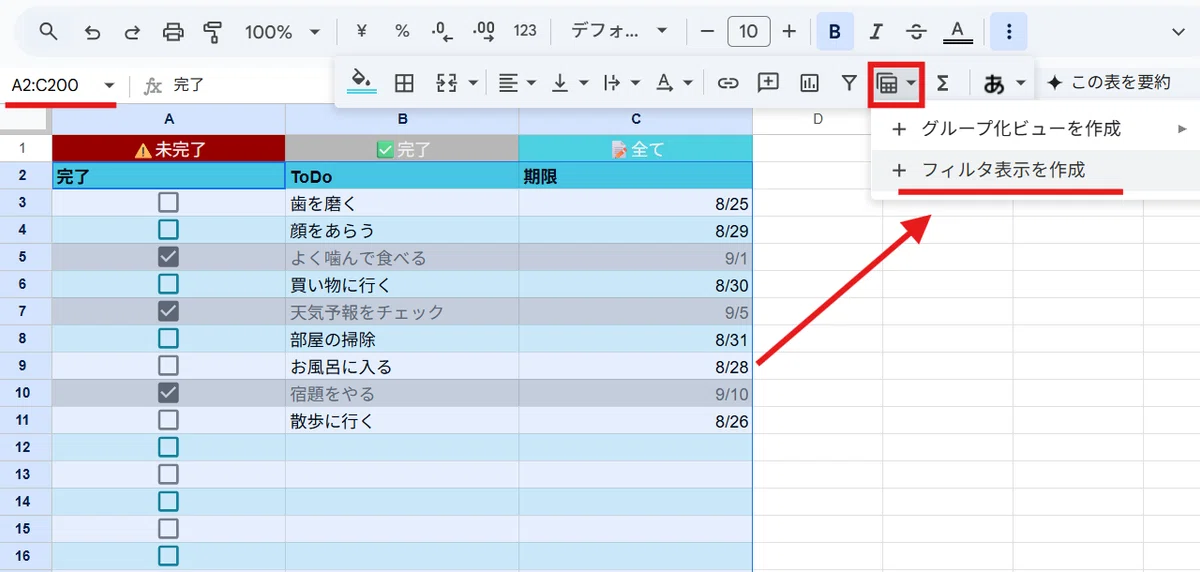The image size is (1200, 572).
Task: Check the 散歩に行く checkbox
Action: (x=168, y=419)
